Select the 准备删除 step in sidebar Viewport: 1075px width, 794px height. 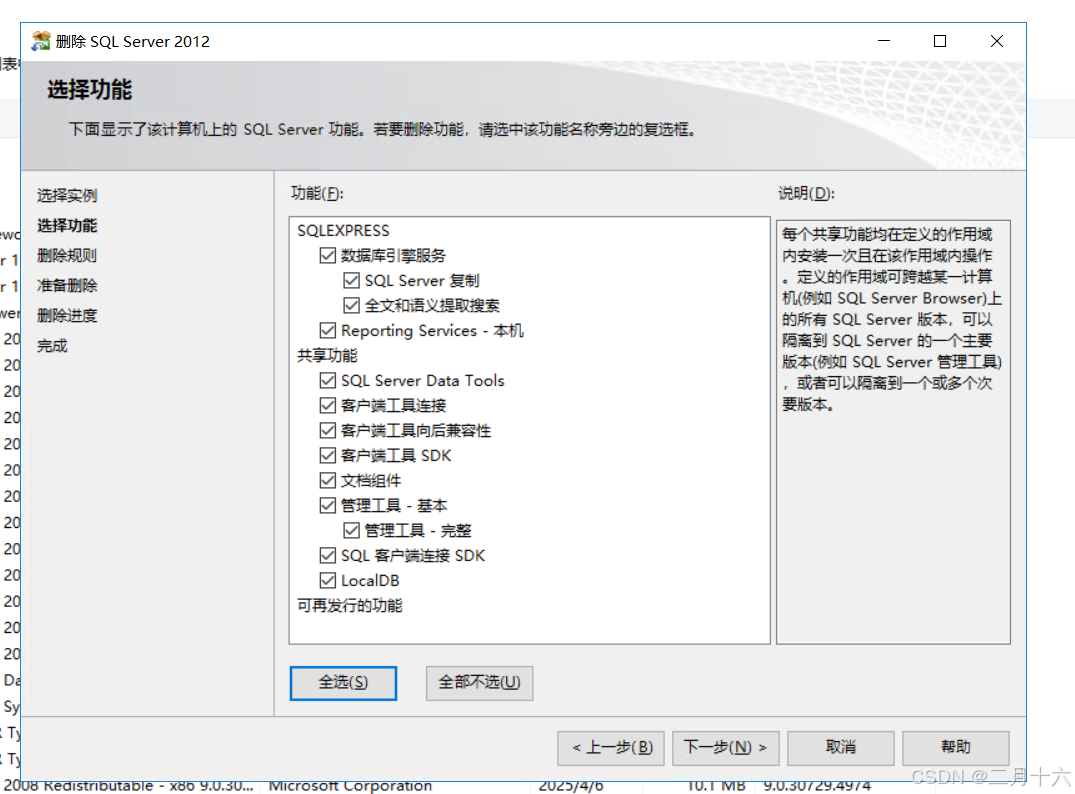(x=67, y=285)
